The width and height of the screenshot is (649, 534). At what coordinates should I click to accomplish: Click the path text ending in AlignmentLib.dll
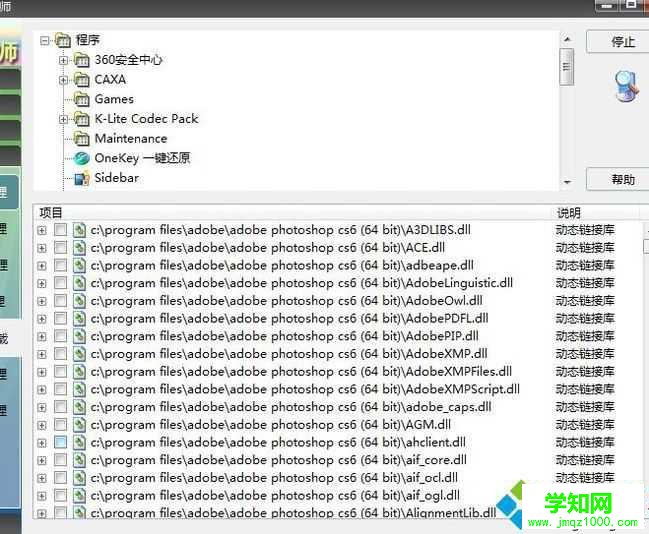(x=293, y=513)
